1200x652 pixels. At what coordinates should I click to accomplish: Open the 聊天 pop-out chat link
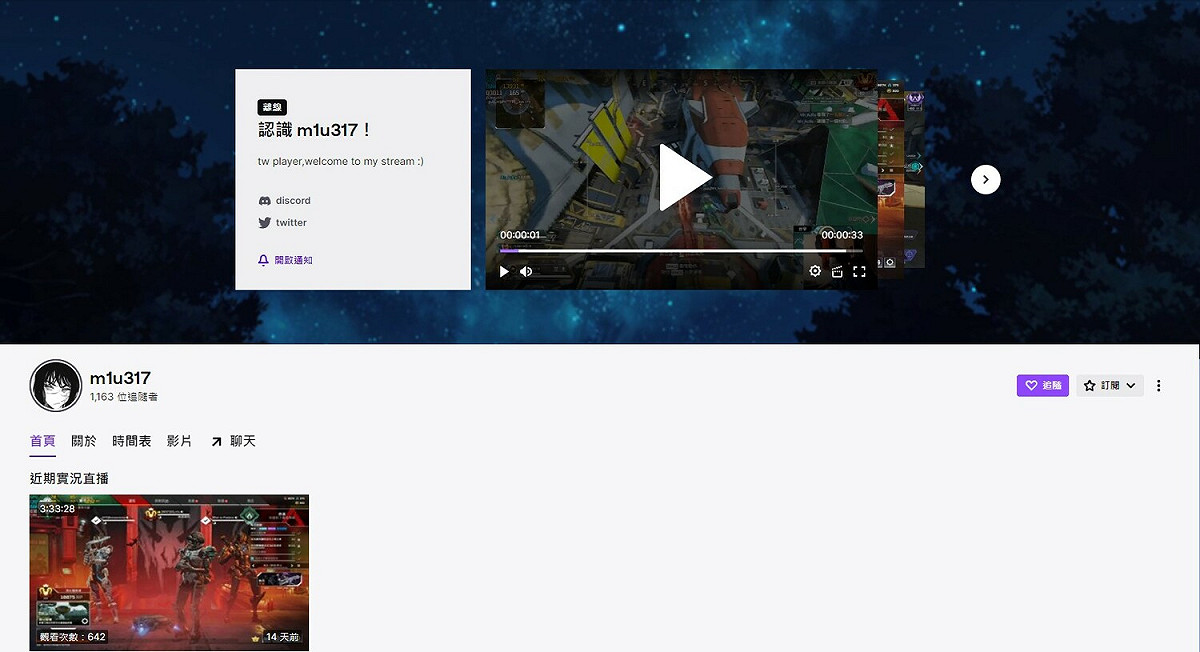coord(233,441)
